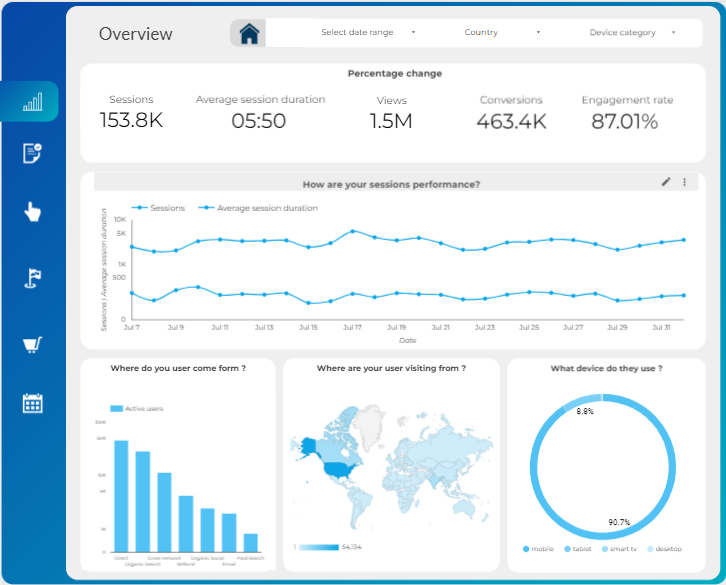This screenshot has height=585, width=726.
Task: Toggle the mobile legend entry
Action: [x=538, y=549]
